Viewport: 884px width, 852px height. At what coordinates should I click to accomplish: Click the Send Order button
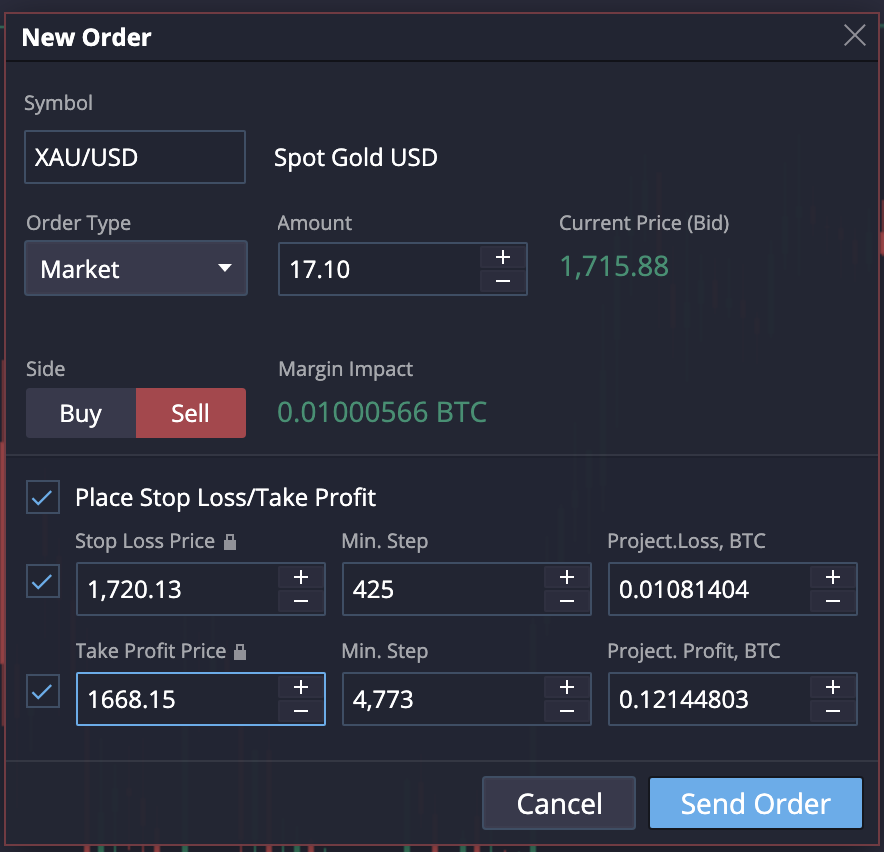point(755,804)
